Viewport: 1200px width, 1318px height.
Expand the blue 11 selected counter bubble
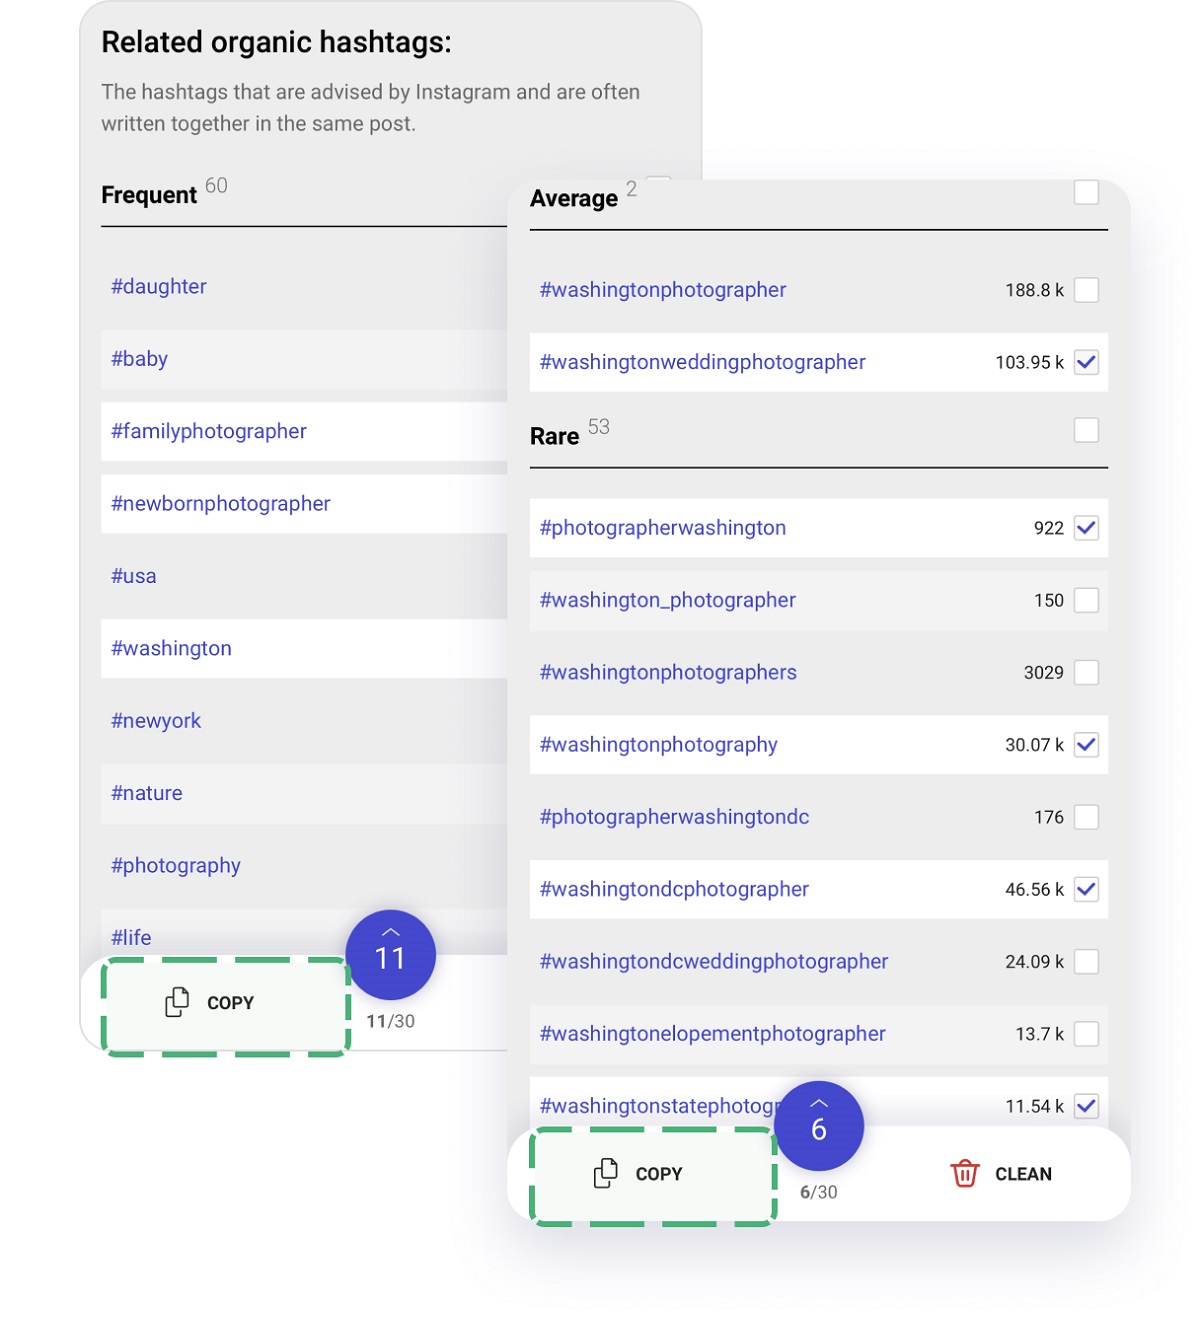390,955
